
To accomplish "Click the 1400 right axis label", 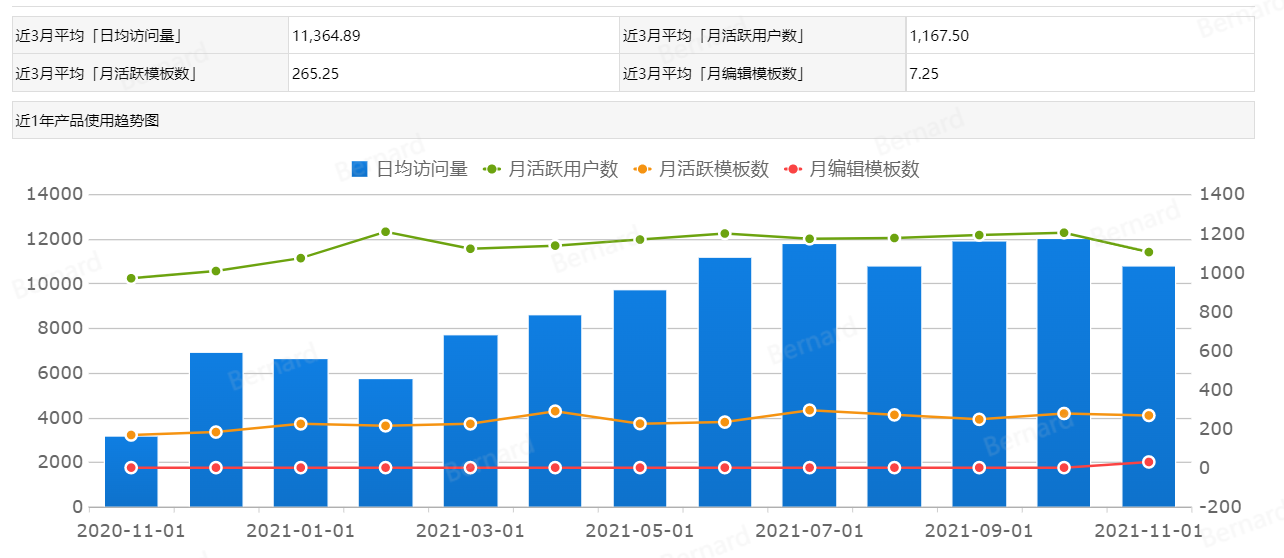I will (x=1221, y=194).
